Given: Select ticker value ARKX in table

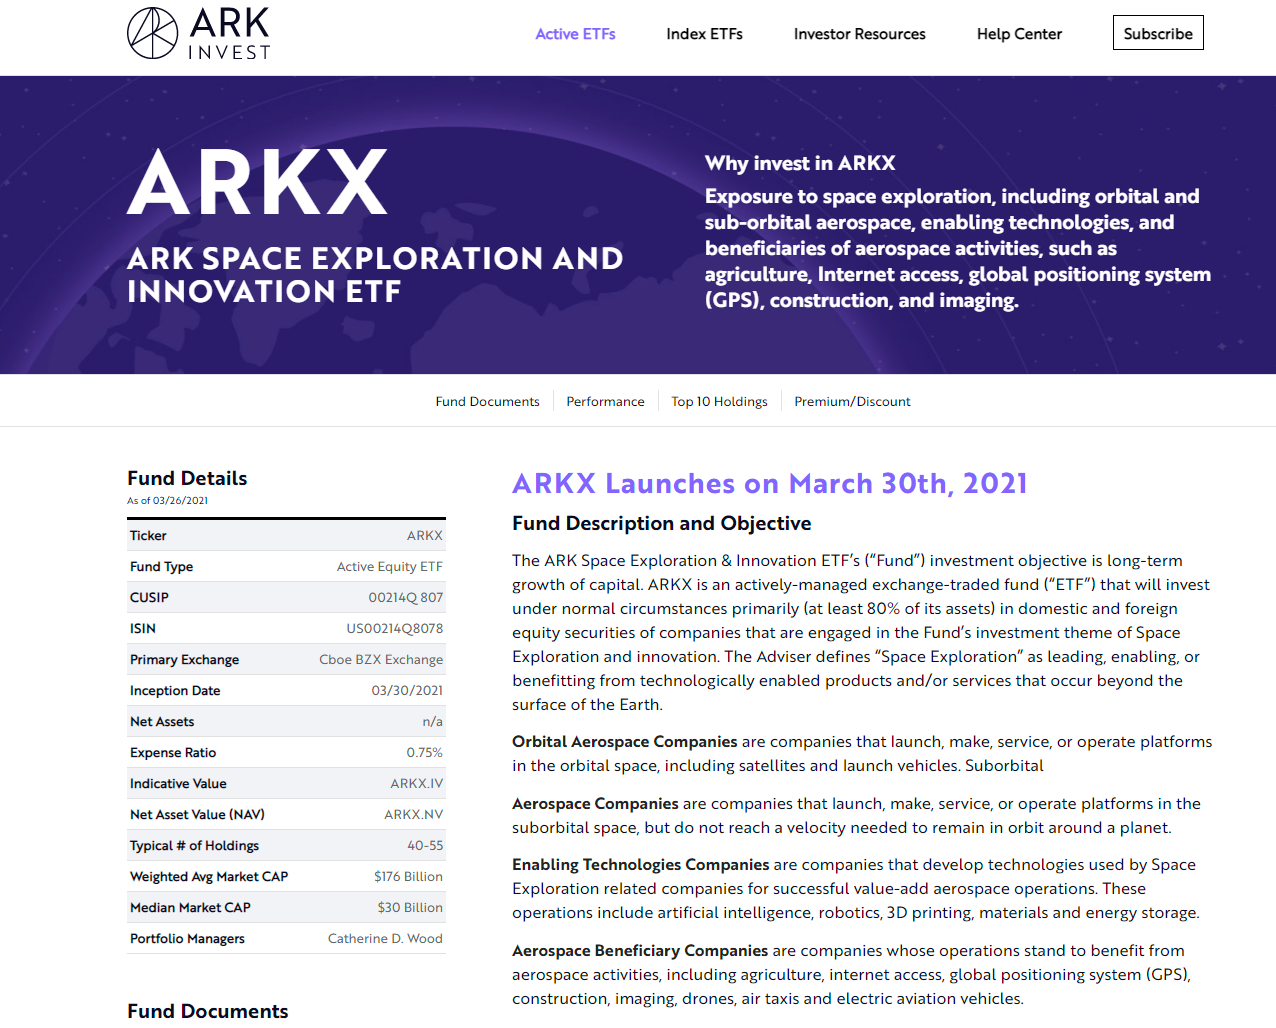Looking at the screenshot, I should tap(424, 536).
